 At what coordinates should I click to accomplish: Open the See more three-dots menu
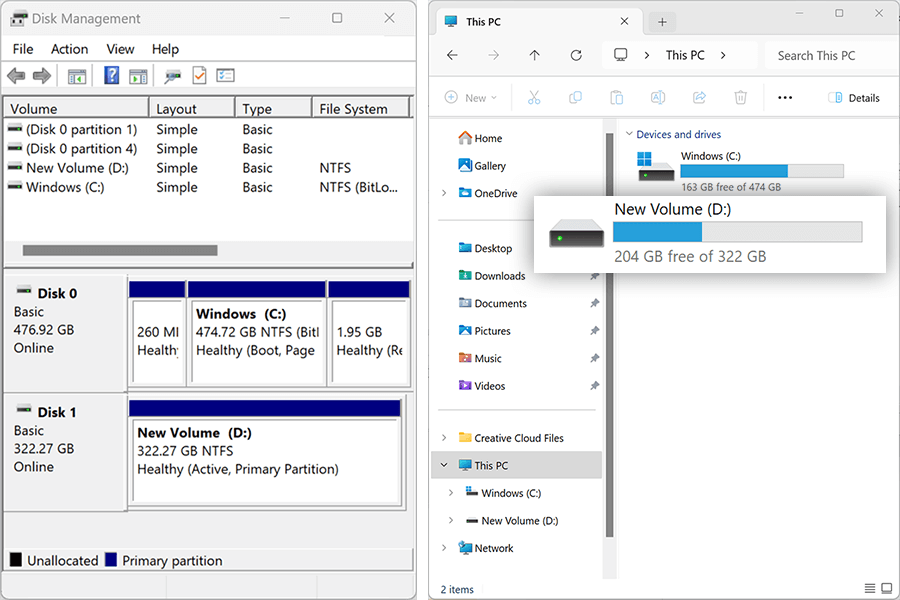coord(785,98)
